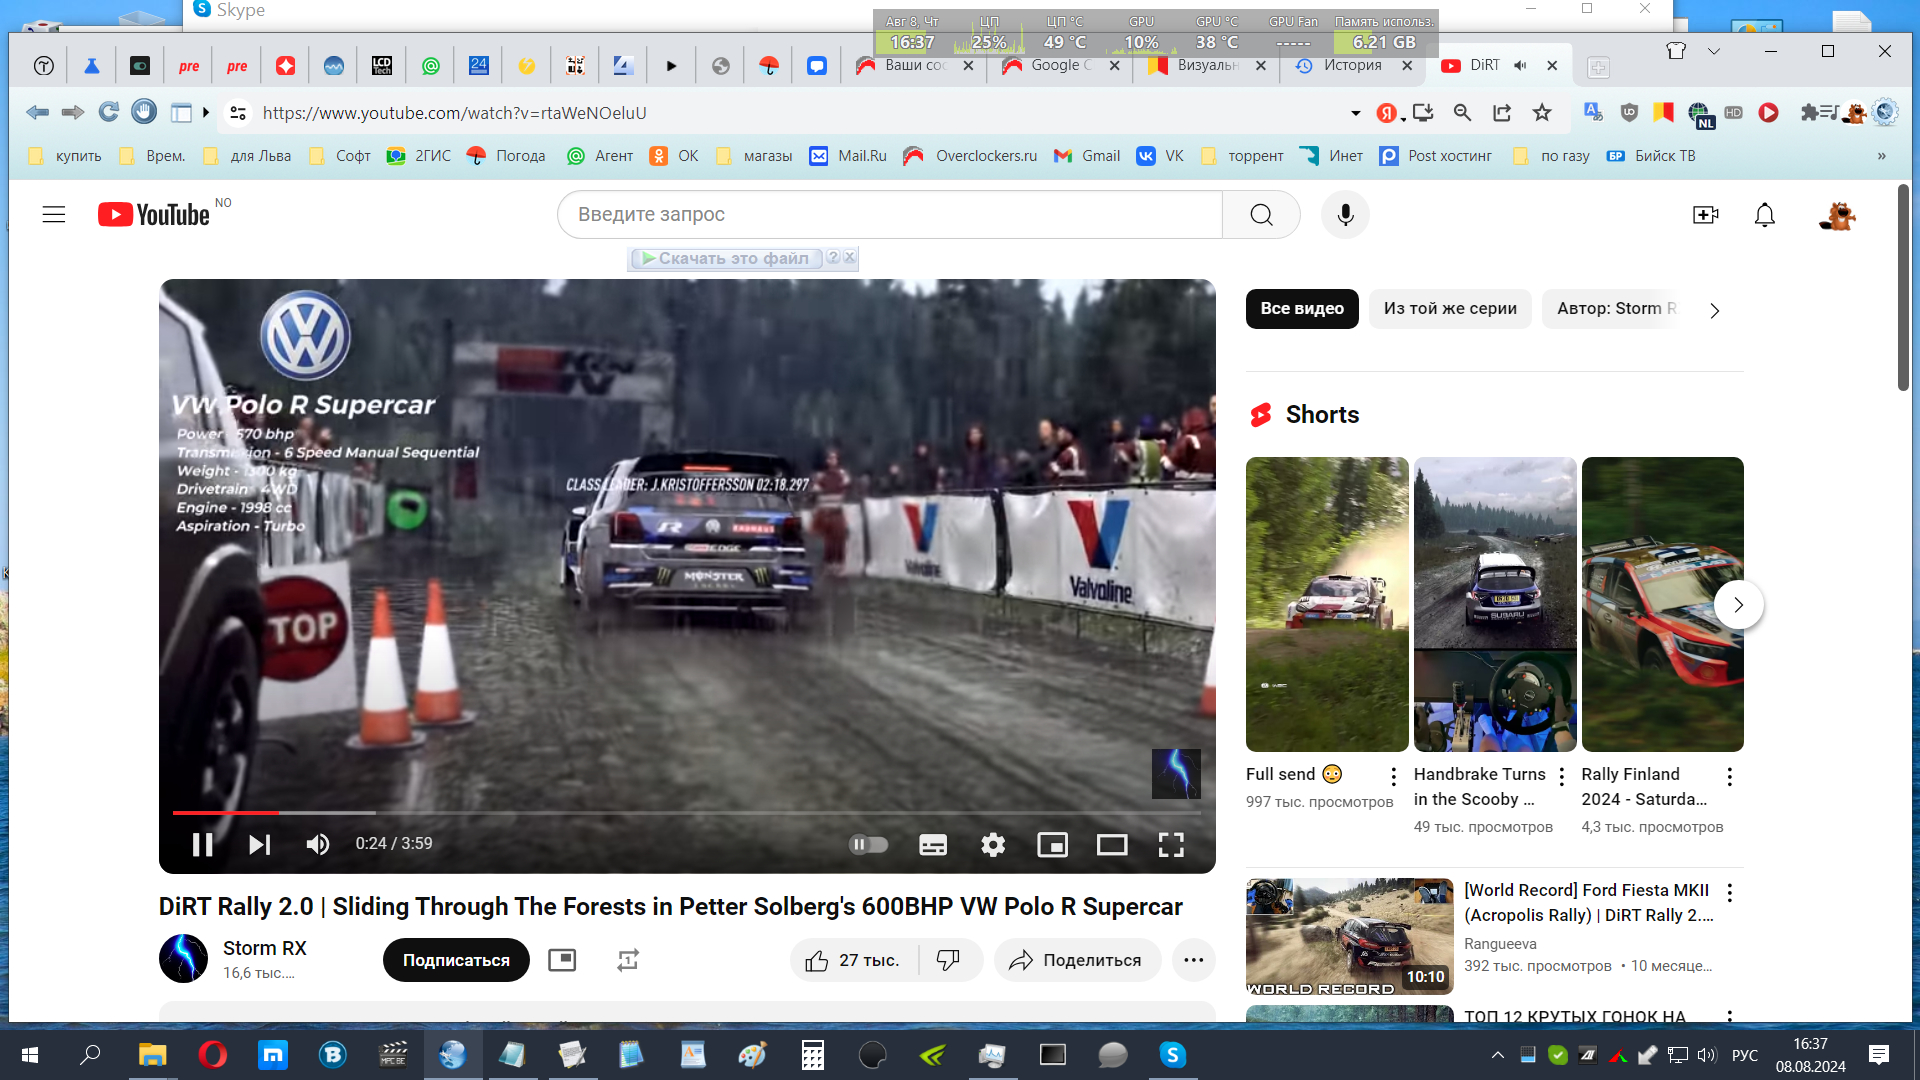Show next shorts with arrow
Viewport: 1920px width, 1080px height.
[x=1738, y=604]
